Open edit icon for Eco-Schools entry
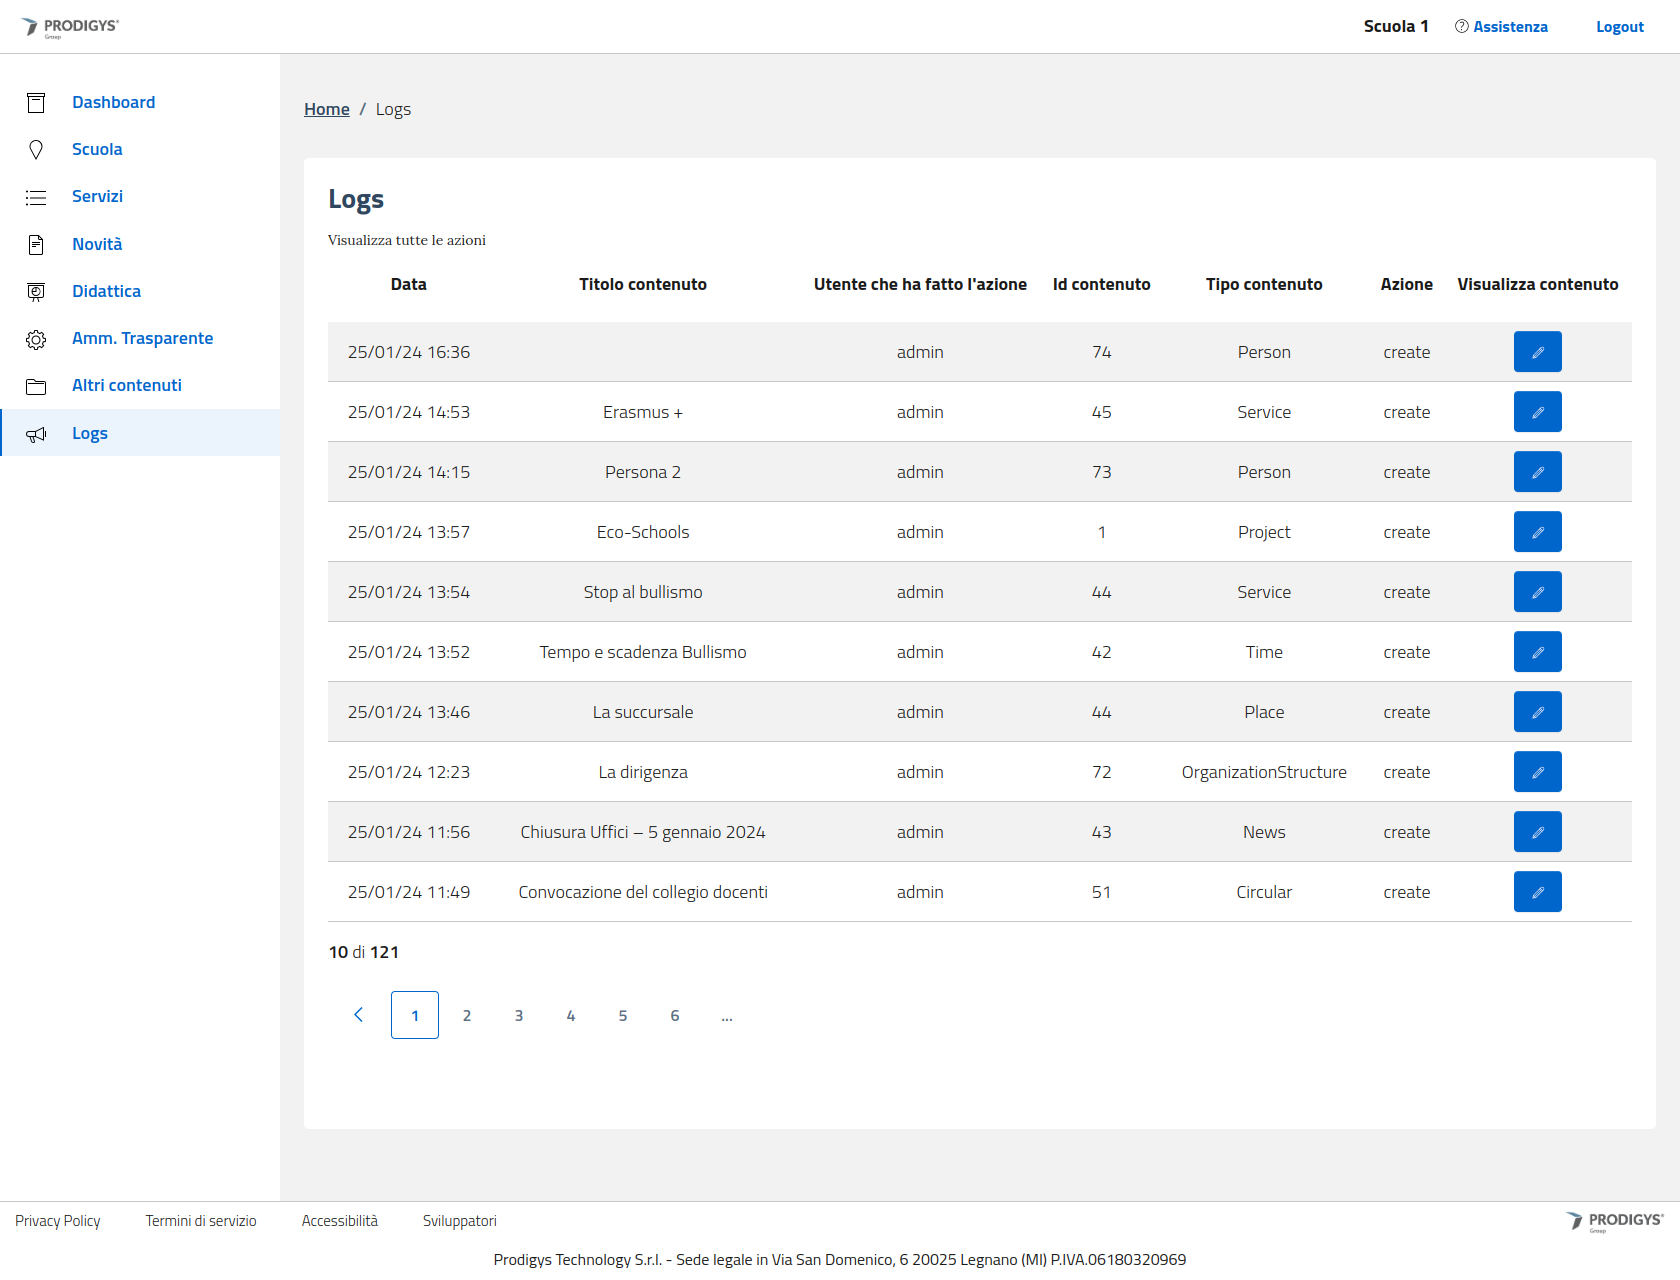1680x1280 pixels. click(1537, 532)
